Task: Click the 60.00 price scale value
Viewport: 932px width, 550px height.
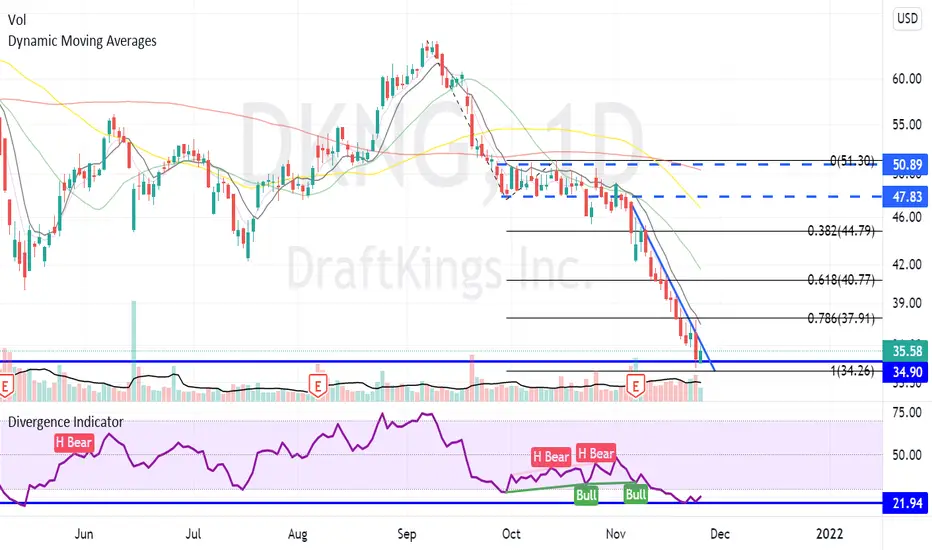Action: click(907, 79)
